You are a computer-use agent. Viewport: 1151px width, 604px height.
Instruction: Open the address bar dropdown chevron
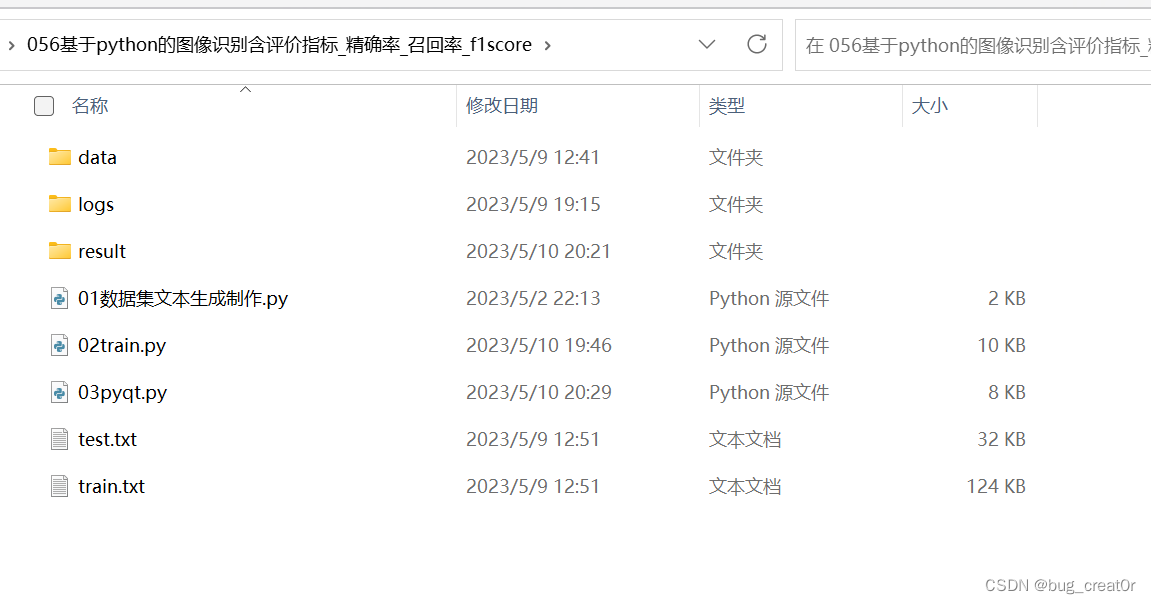tap(707, 45)
